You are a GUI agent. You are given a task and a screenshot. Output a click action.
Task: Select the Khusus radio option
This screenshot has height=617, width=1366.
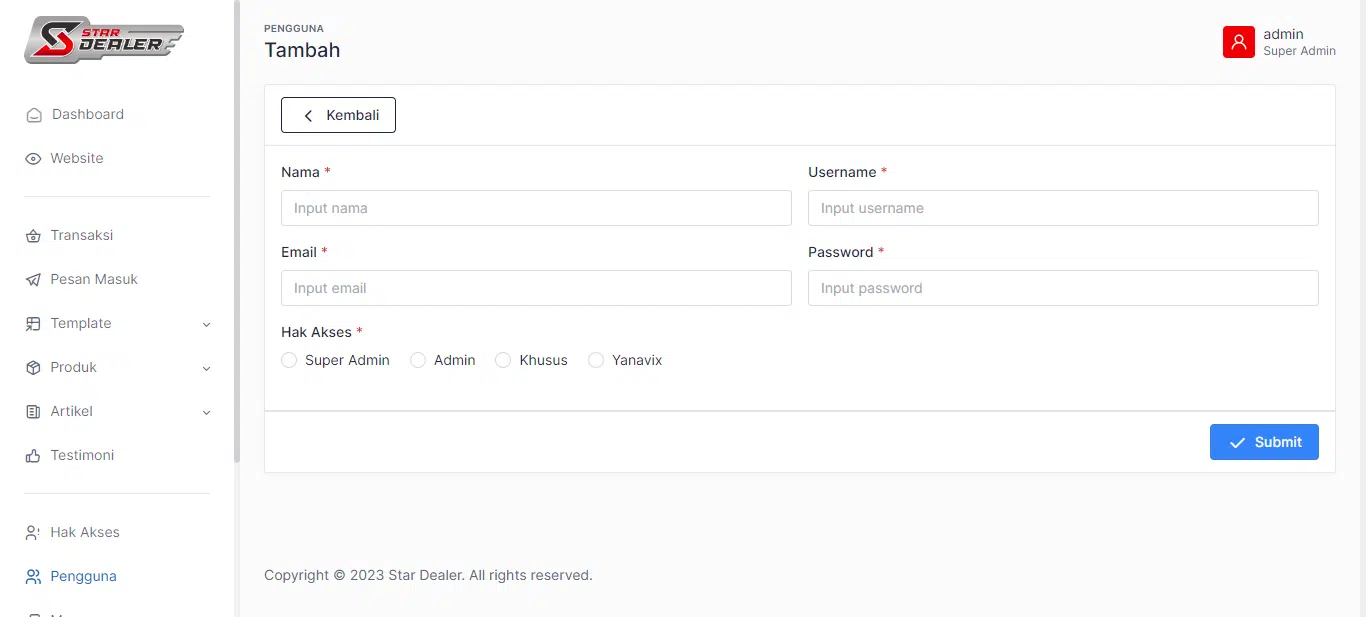coord(503,360)
